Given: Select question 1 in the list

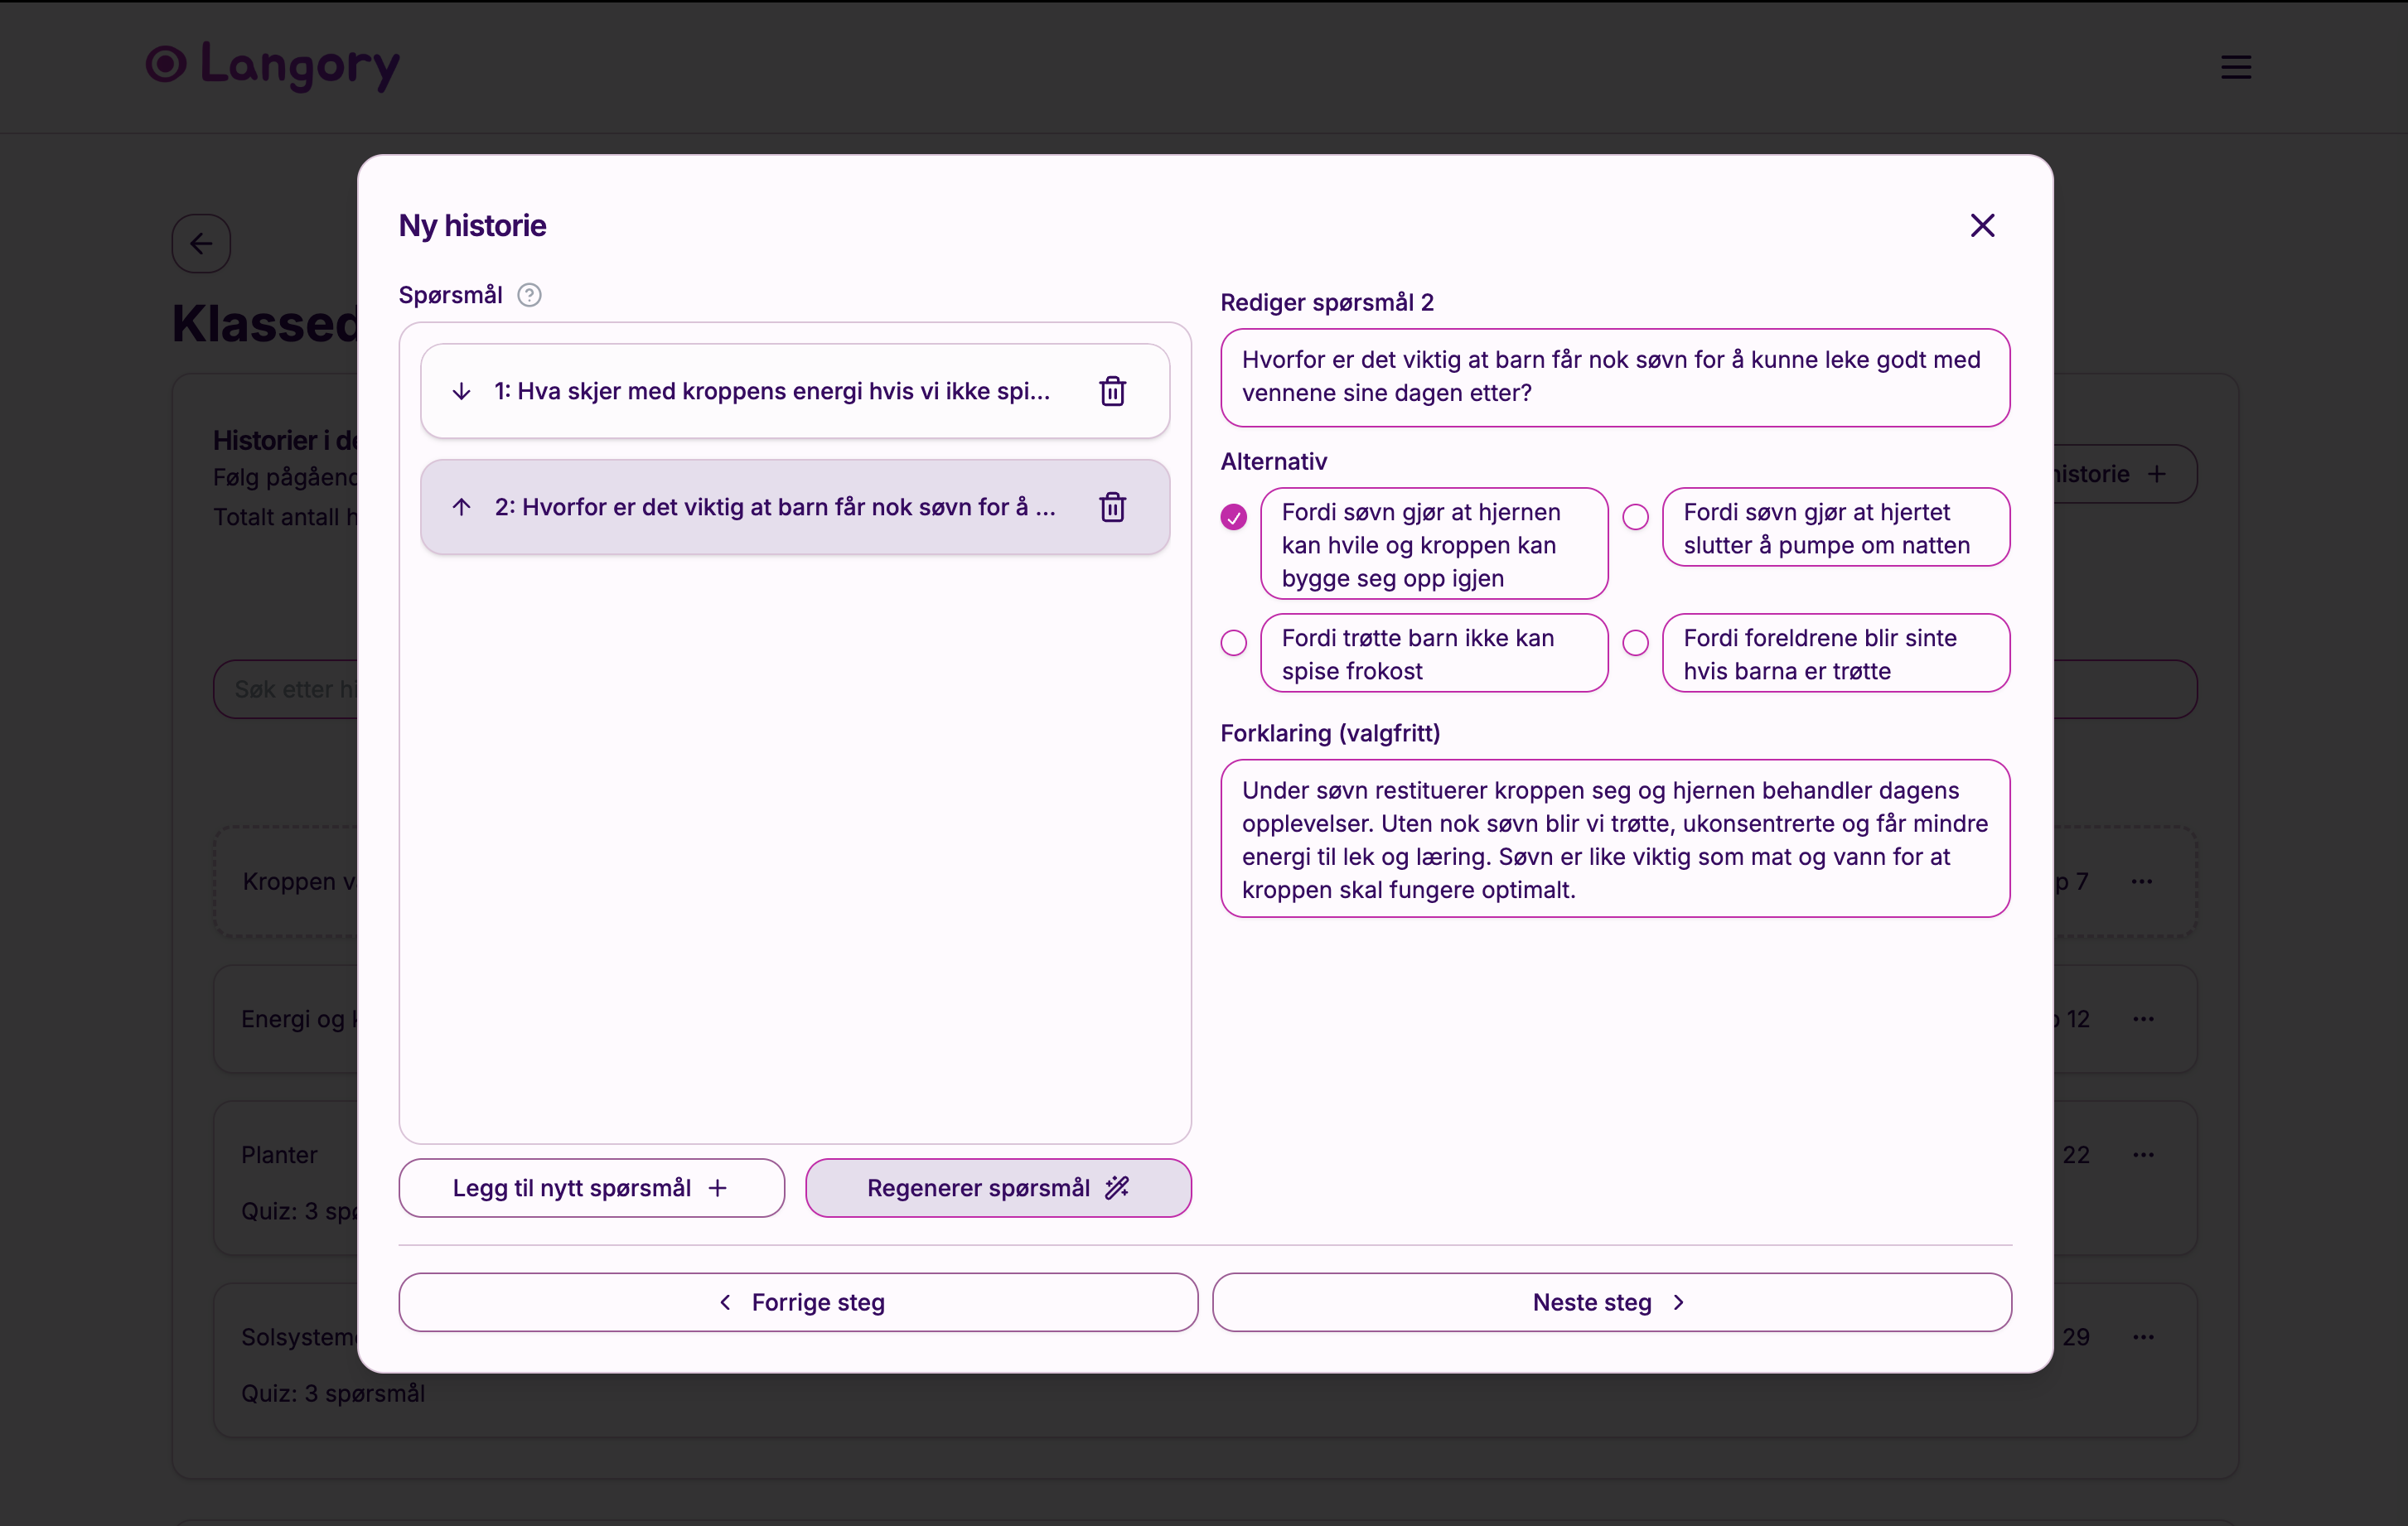Looking at the screenshot, I should [771, 391].
